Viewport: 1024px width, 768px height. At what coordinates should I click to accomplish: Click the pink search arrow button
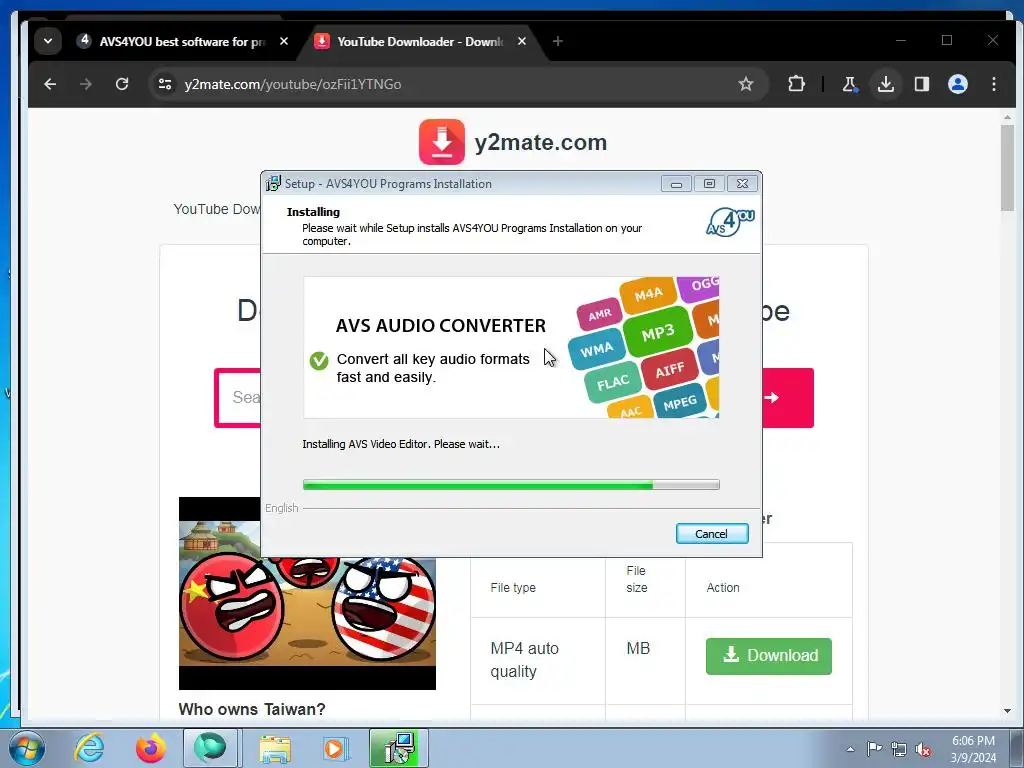(788, 398)
